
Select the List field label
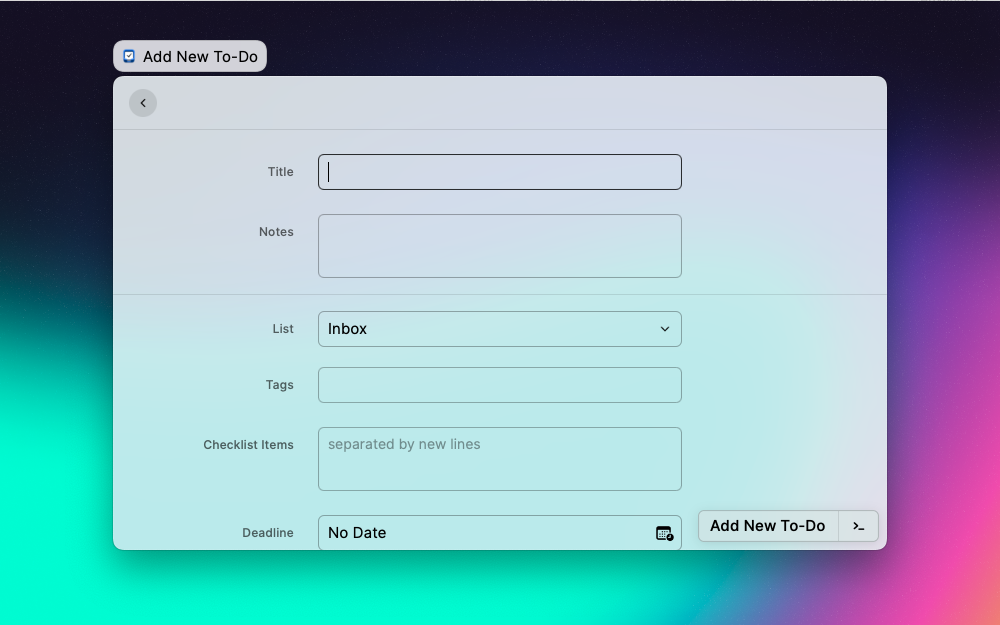point(283,329)
